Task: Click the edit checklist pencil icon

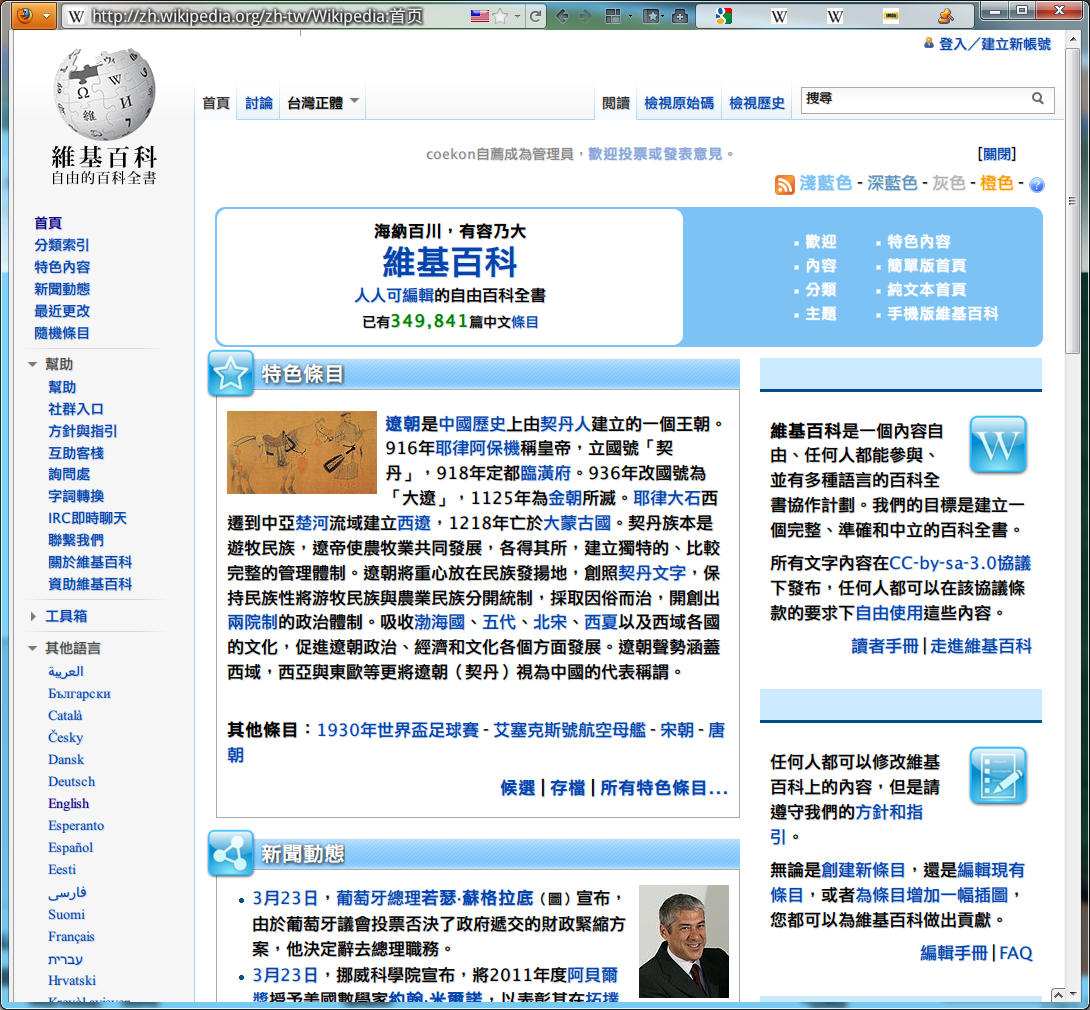Action: pyautogui.click(x=998, y=775)
